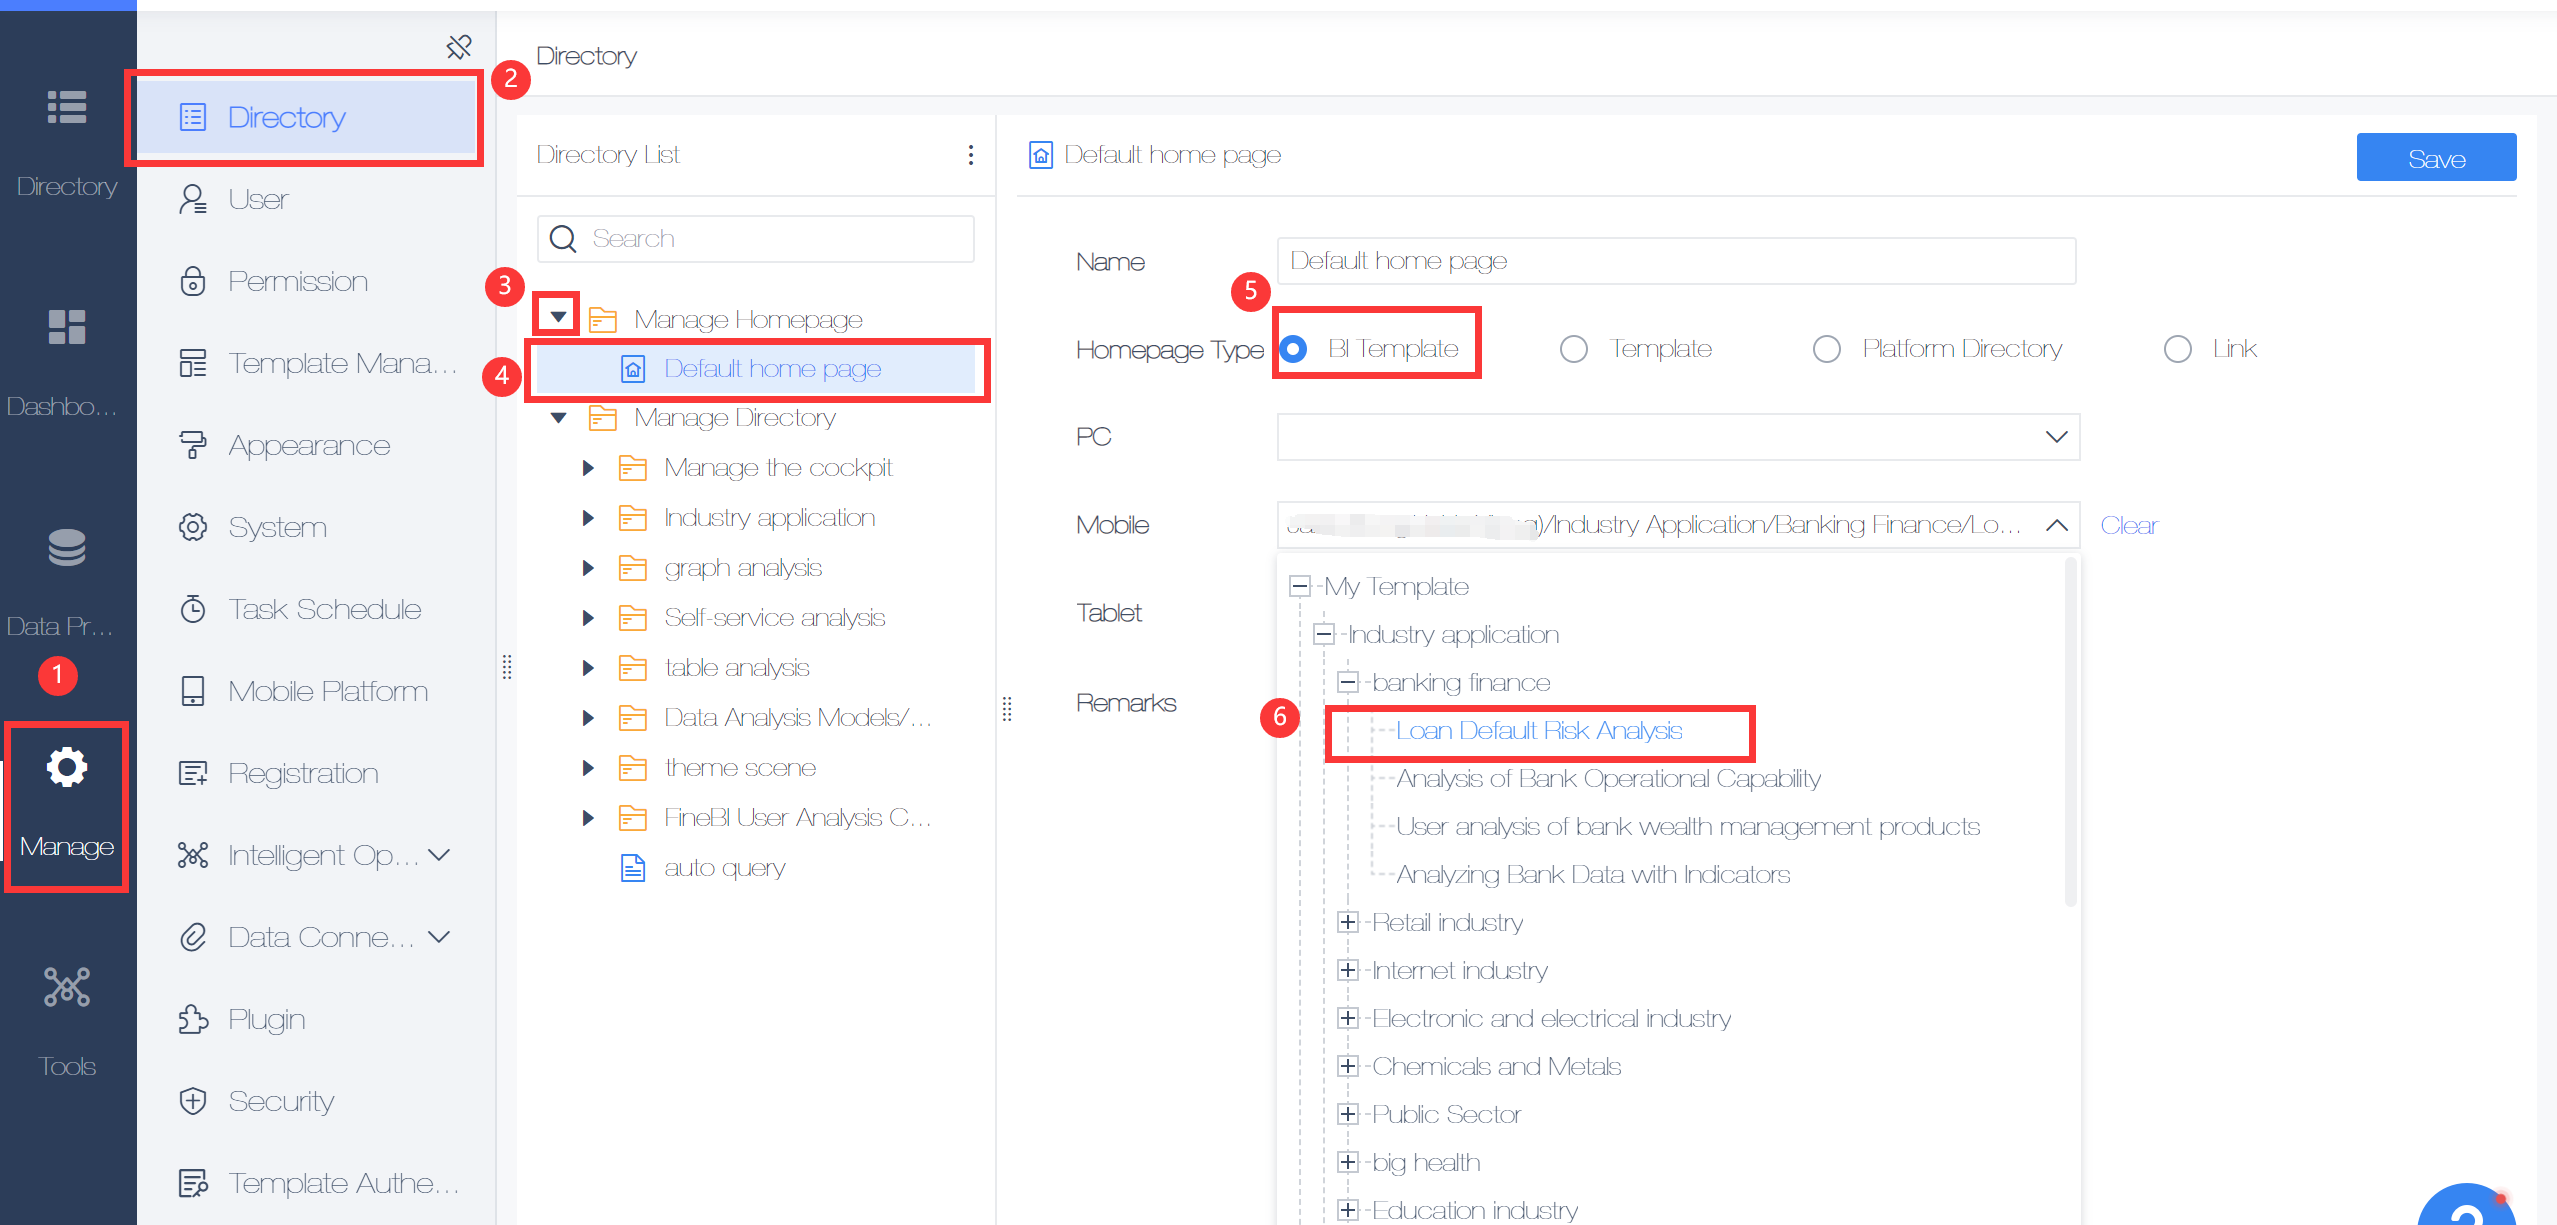The width and height of the screenshot is (2557, 1225).
Task: Select the Template radio button
Action: [1574, 349]
